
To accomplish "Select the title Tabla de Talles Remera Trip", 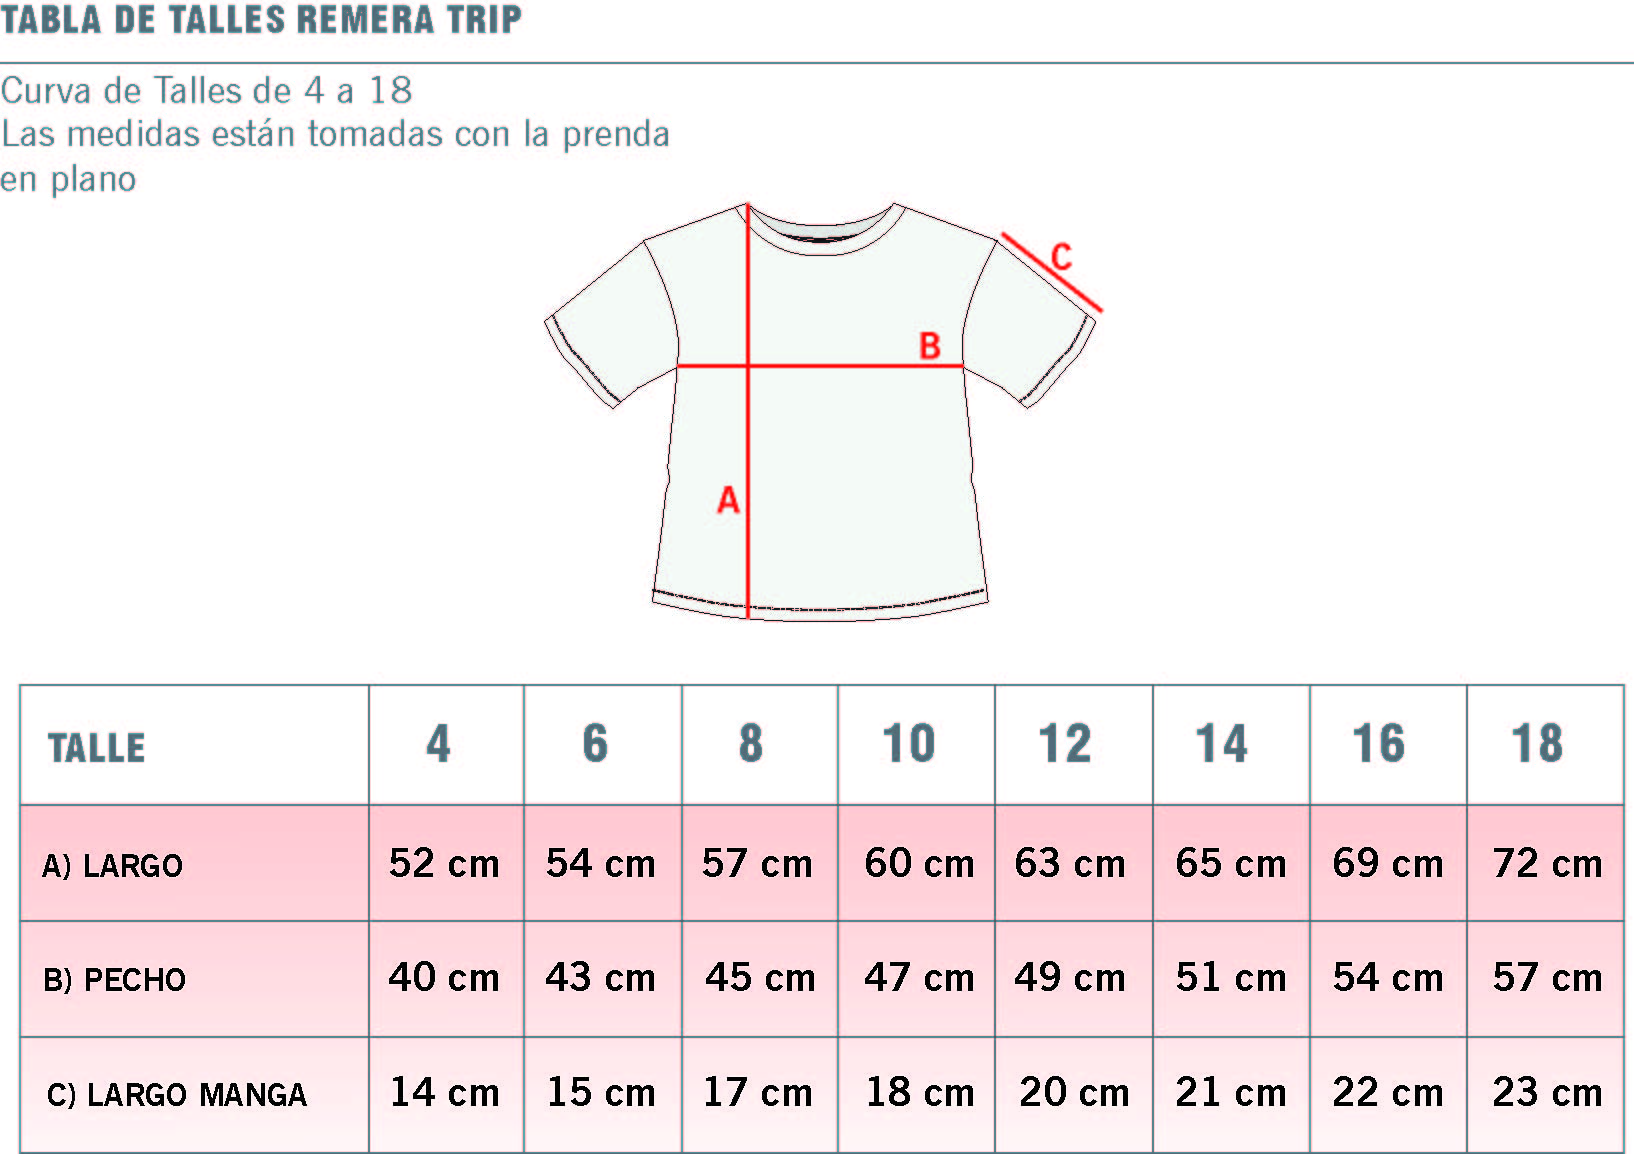I will (x=261, y=19).
